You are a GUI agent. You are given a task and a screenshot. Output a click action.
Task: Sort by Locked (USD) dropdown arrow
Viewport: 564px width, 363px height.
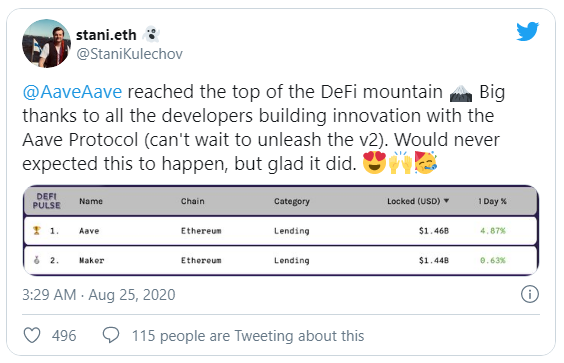[x=446, y=200]
